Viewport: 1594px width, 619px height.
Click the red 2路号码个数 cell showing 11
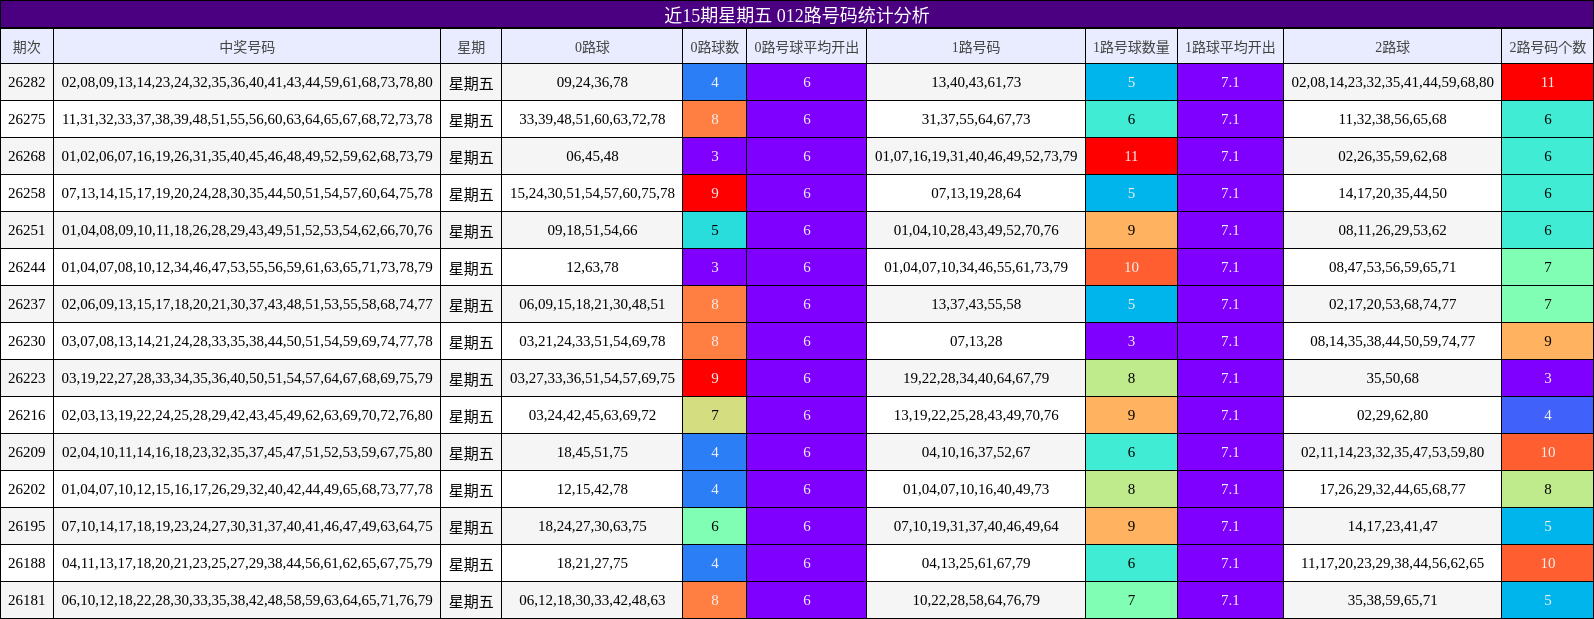coord(1547,82)
